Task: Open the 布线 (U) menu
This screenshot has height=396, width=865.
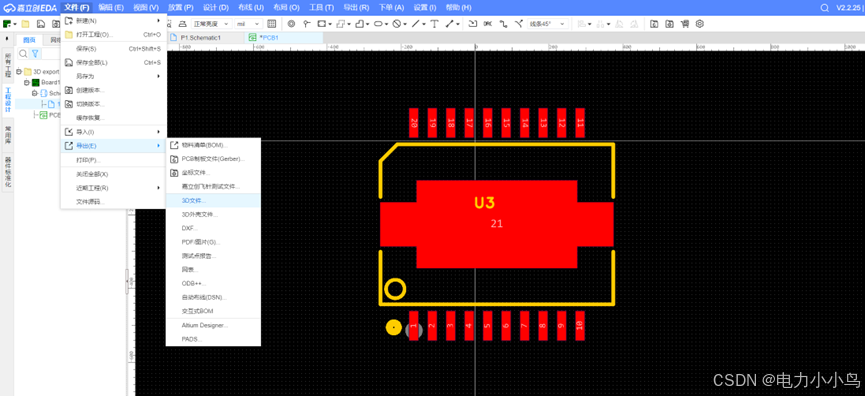Action: coord(251,8)
